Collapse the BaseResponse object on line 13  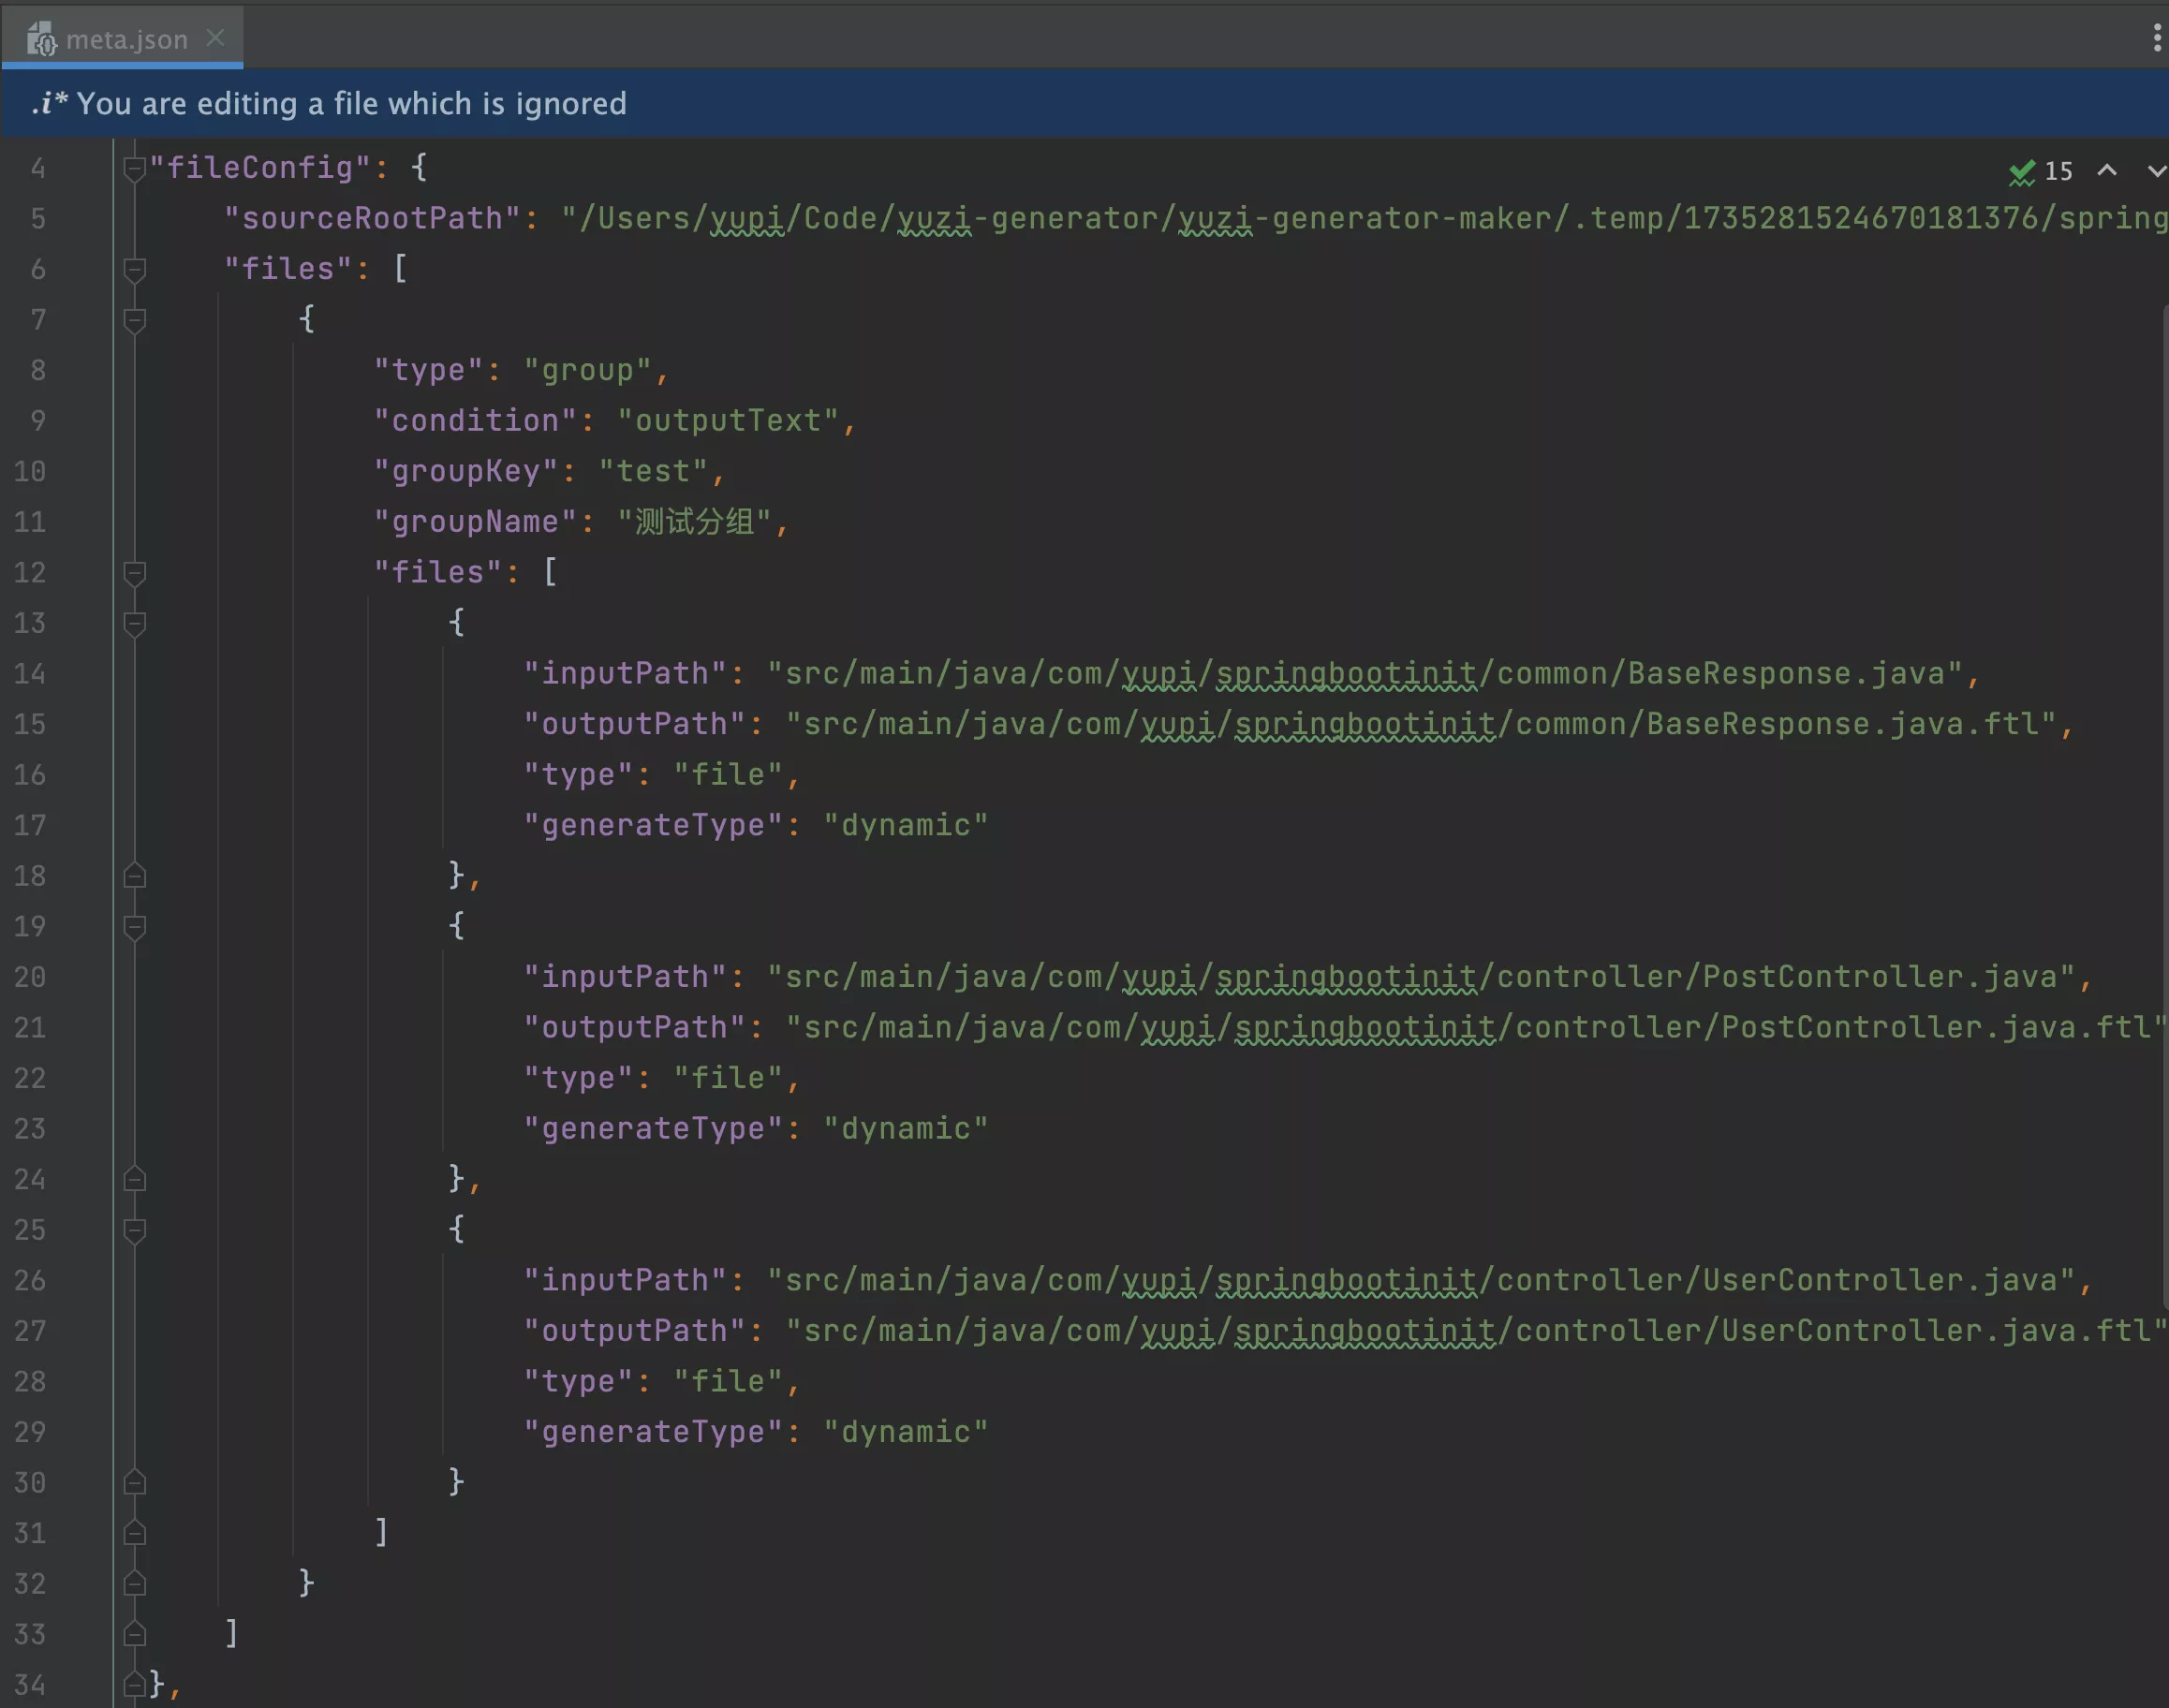point(135,624)
